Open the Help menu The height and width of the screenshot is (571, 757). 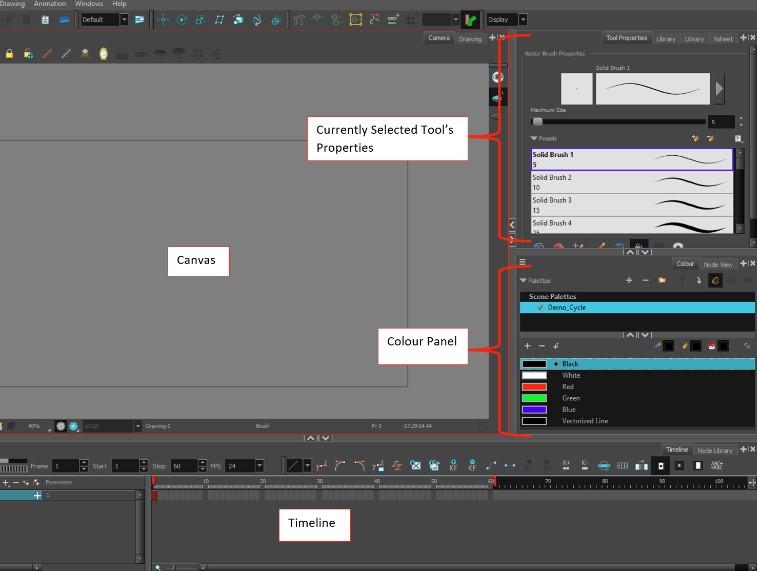[119, 4]
